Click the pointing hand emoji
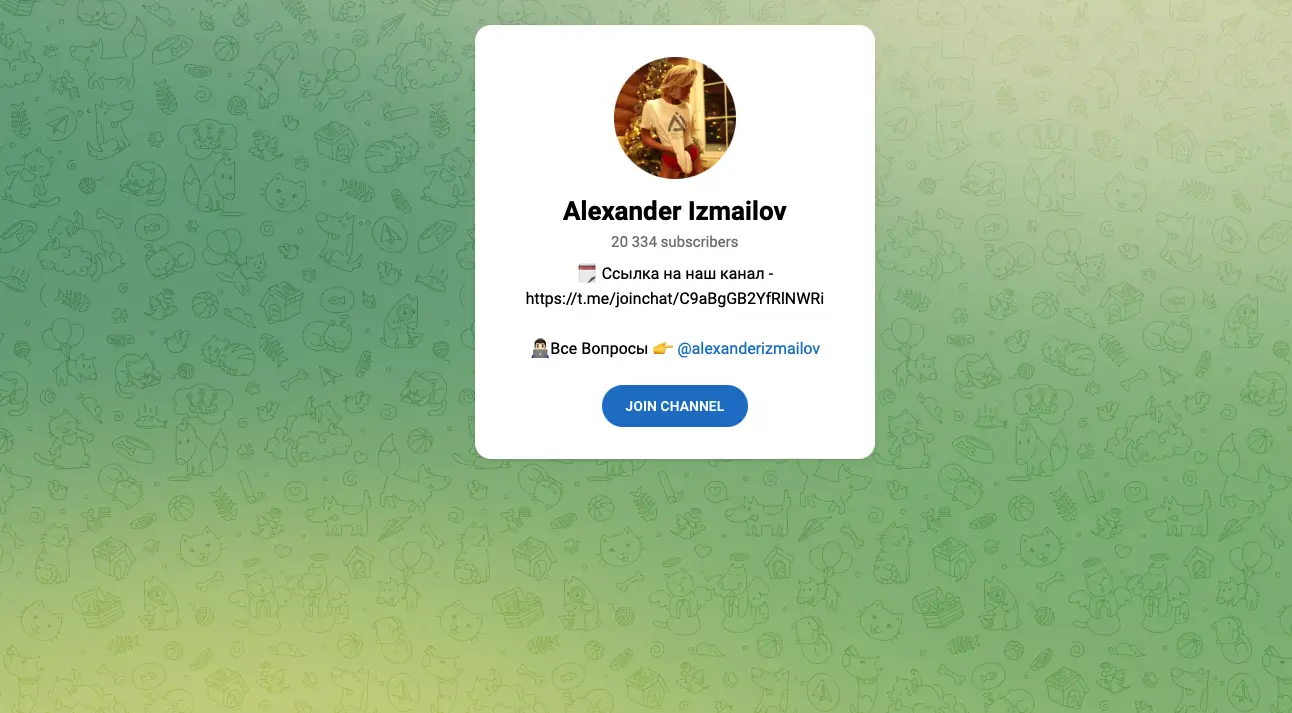Viewport: 1292px width, 713px height. pyautogui.click(x=662, y=349)
